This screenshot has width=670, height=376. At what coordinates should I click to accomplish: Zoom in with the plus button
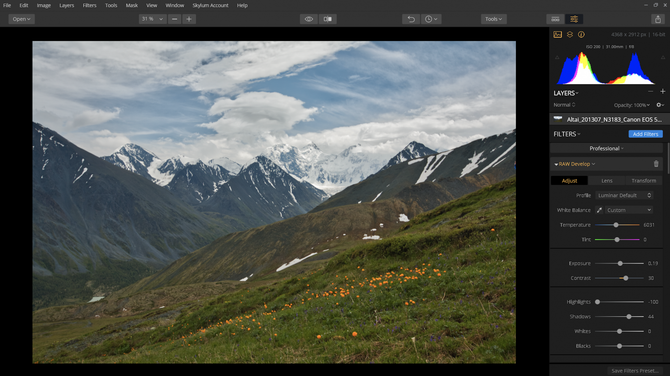click(x=189, y=19)
